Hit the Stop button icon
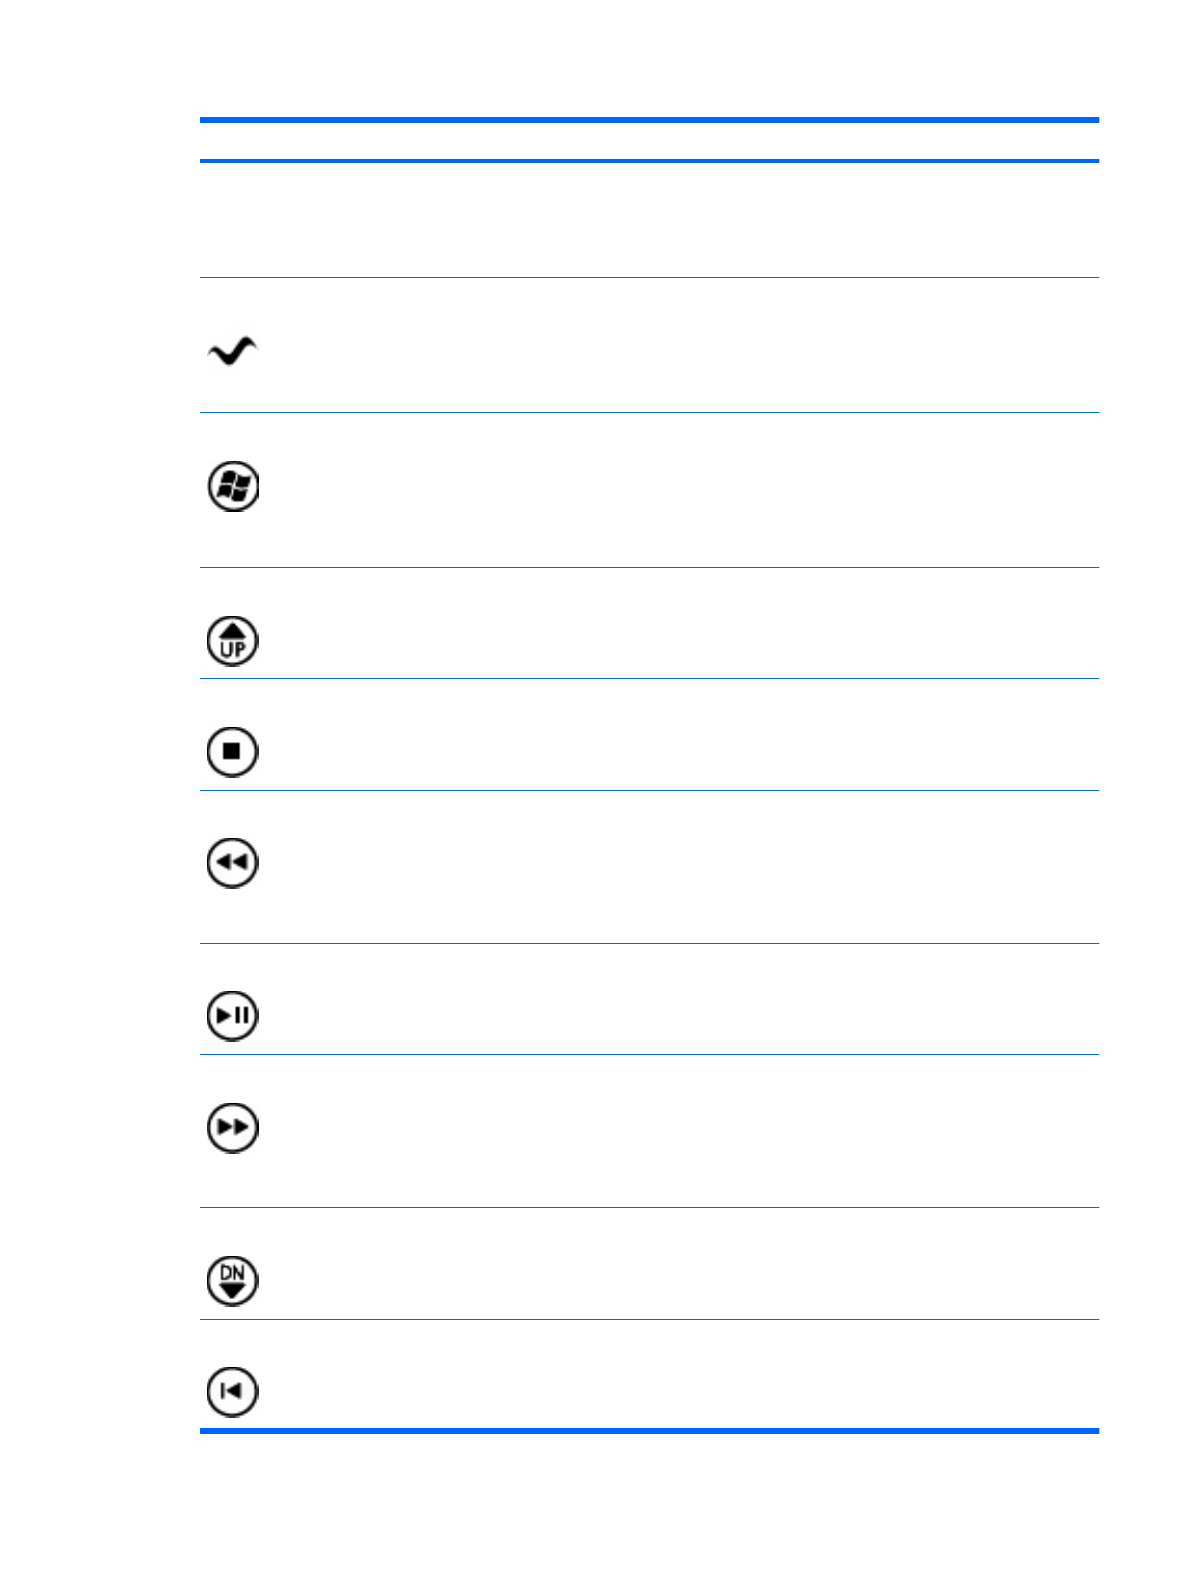The height and width of the screenshot is (1584, 1190). coord(232,751)
